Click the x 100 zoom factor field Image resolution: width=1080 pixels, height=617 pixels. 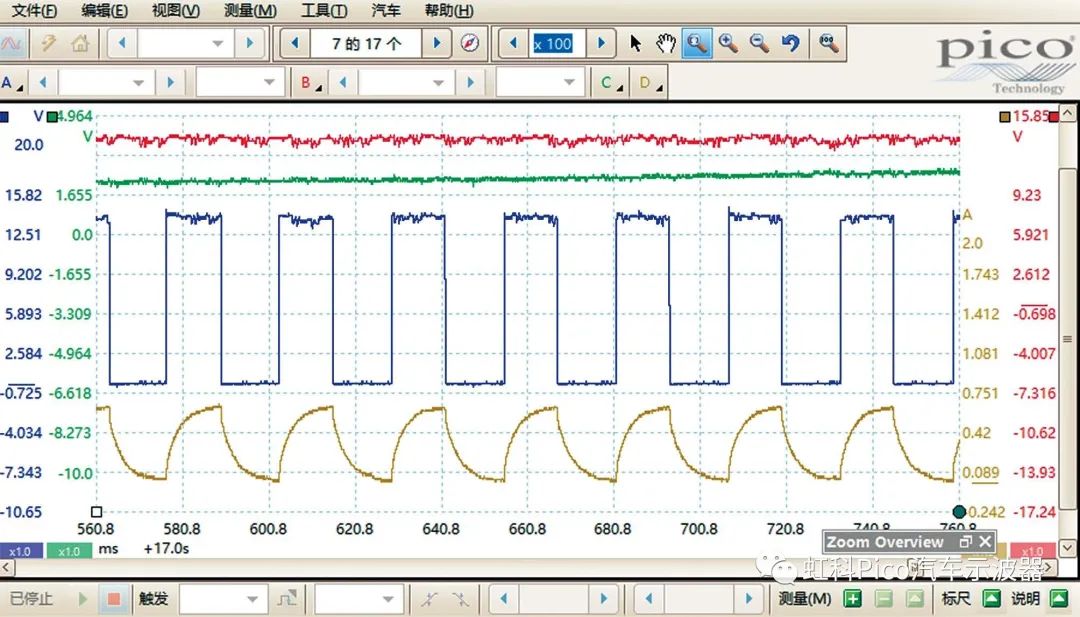coord(553,43)
